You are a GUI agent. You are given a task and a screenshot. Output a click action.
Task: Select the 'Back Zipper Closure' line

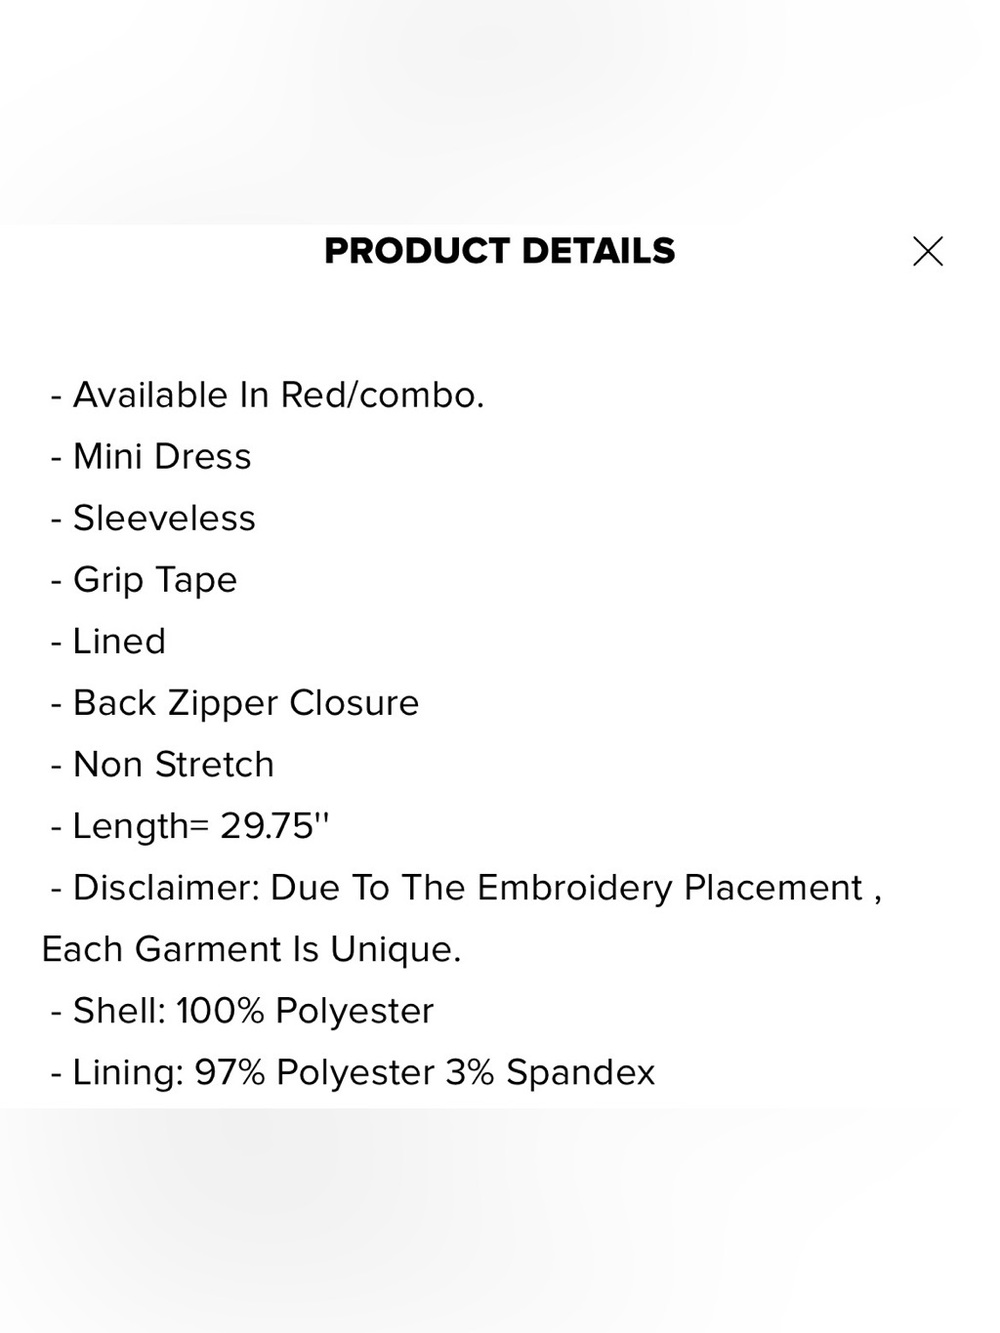[235, 703]
